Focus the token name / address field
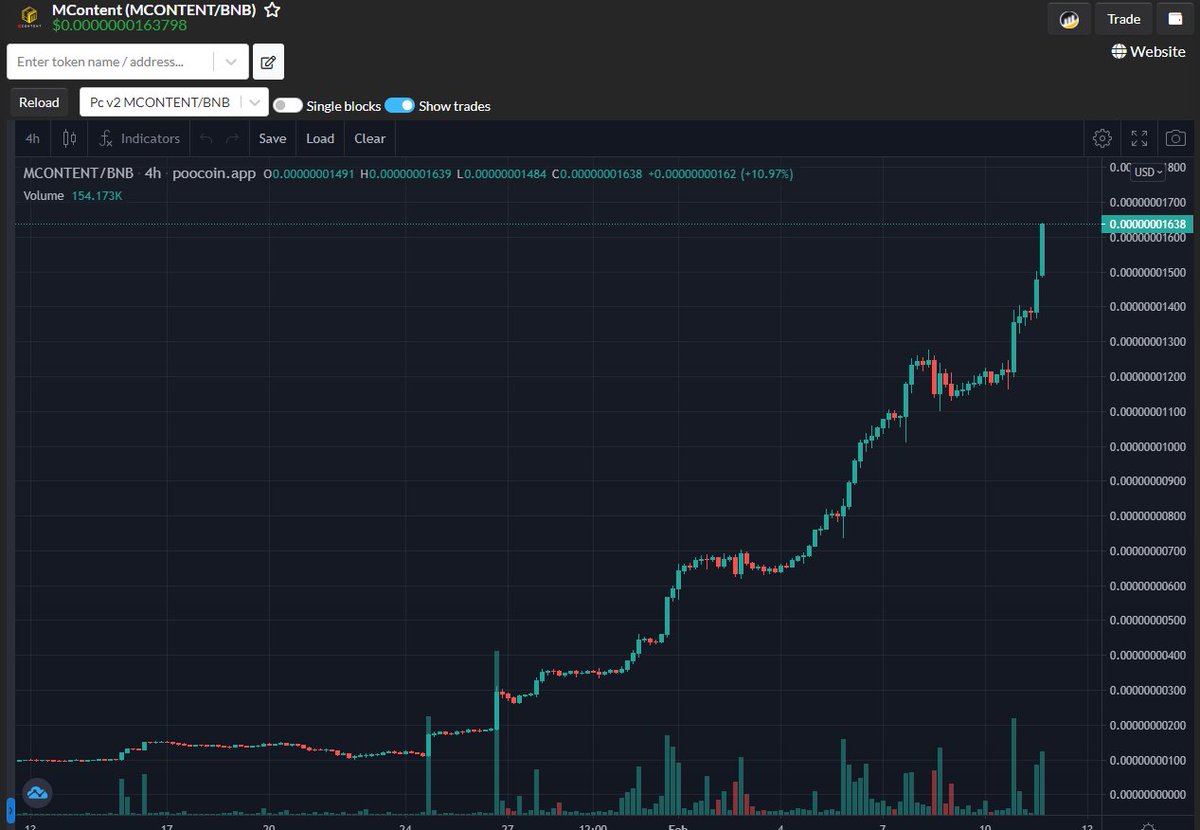Image resolution: width=1200 pixels, height=830 pixels. pyautogui.click(x=110, y=62)
